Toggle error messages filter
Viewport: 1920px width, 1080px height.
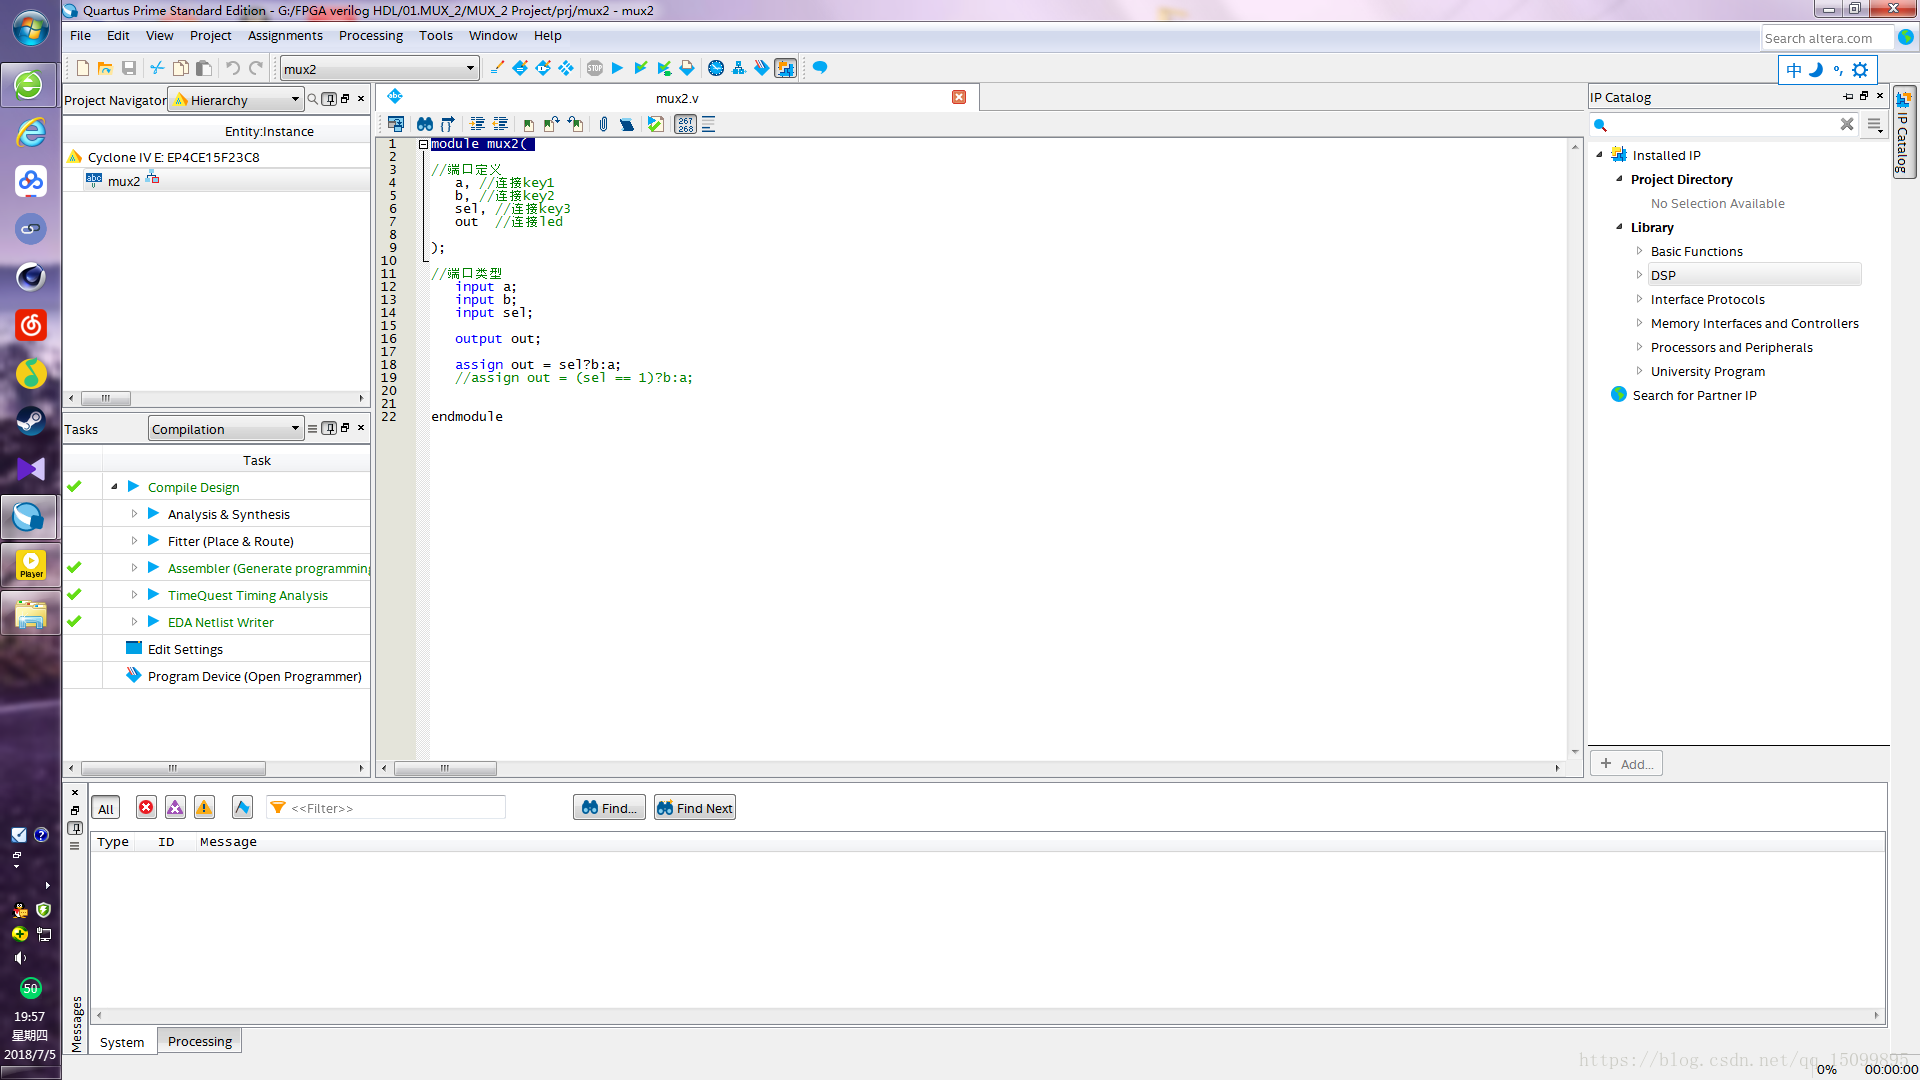coord(146,808)
